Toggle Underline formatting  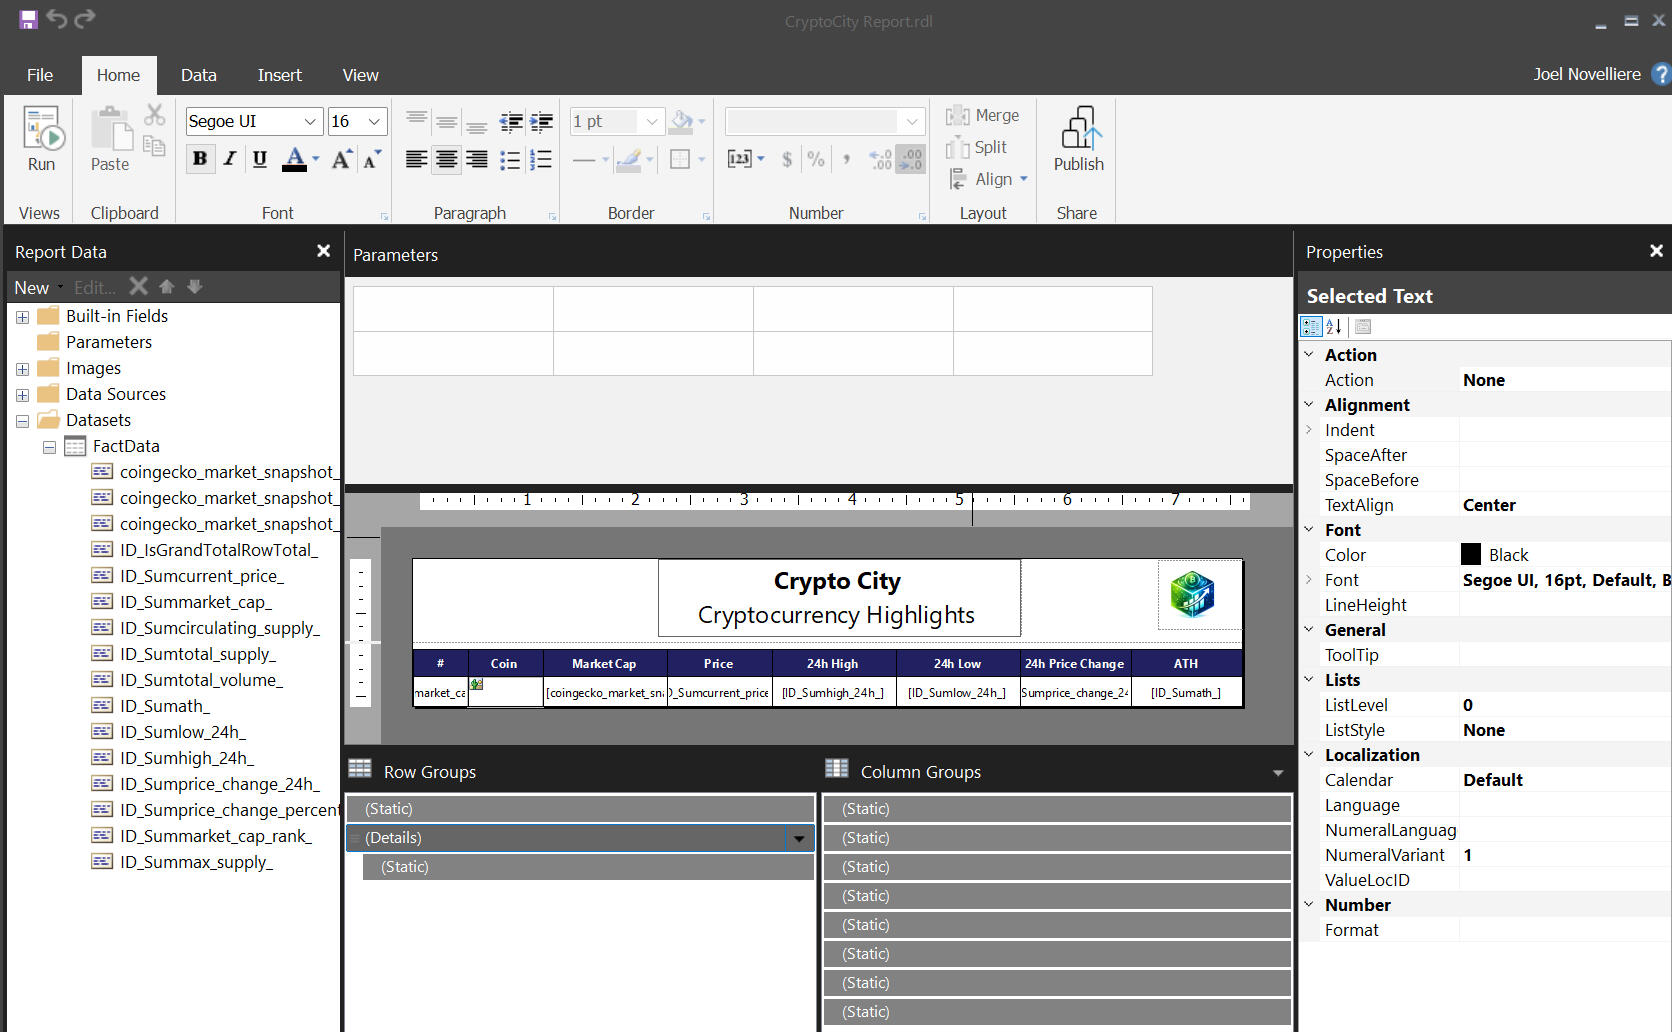point(260,159)
